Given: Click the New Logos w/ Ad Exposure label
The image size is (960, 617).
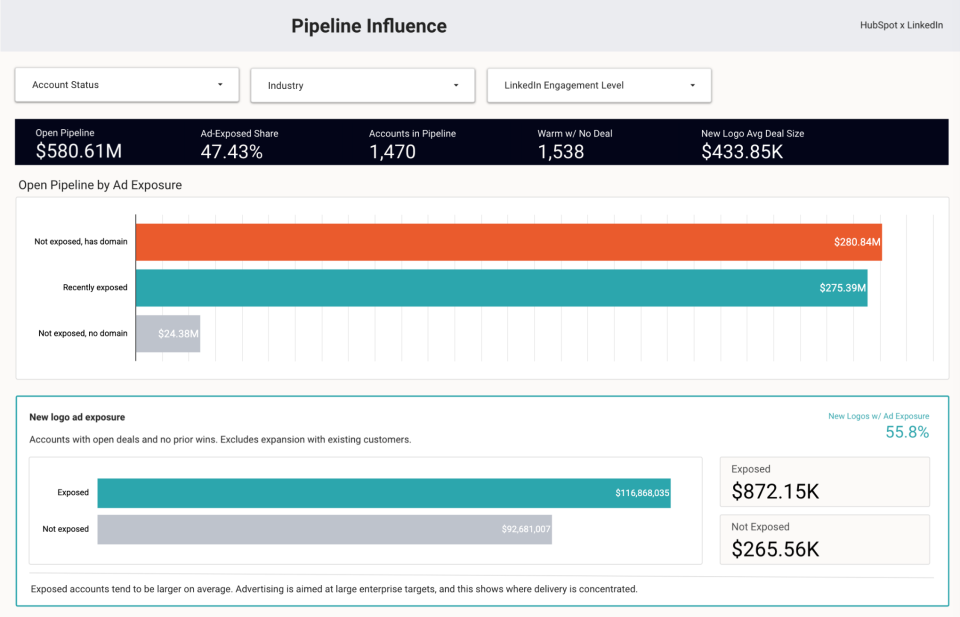Looking at the screenshot, I should (x=879, y=416).
